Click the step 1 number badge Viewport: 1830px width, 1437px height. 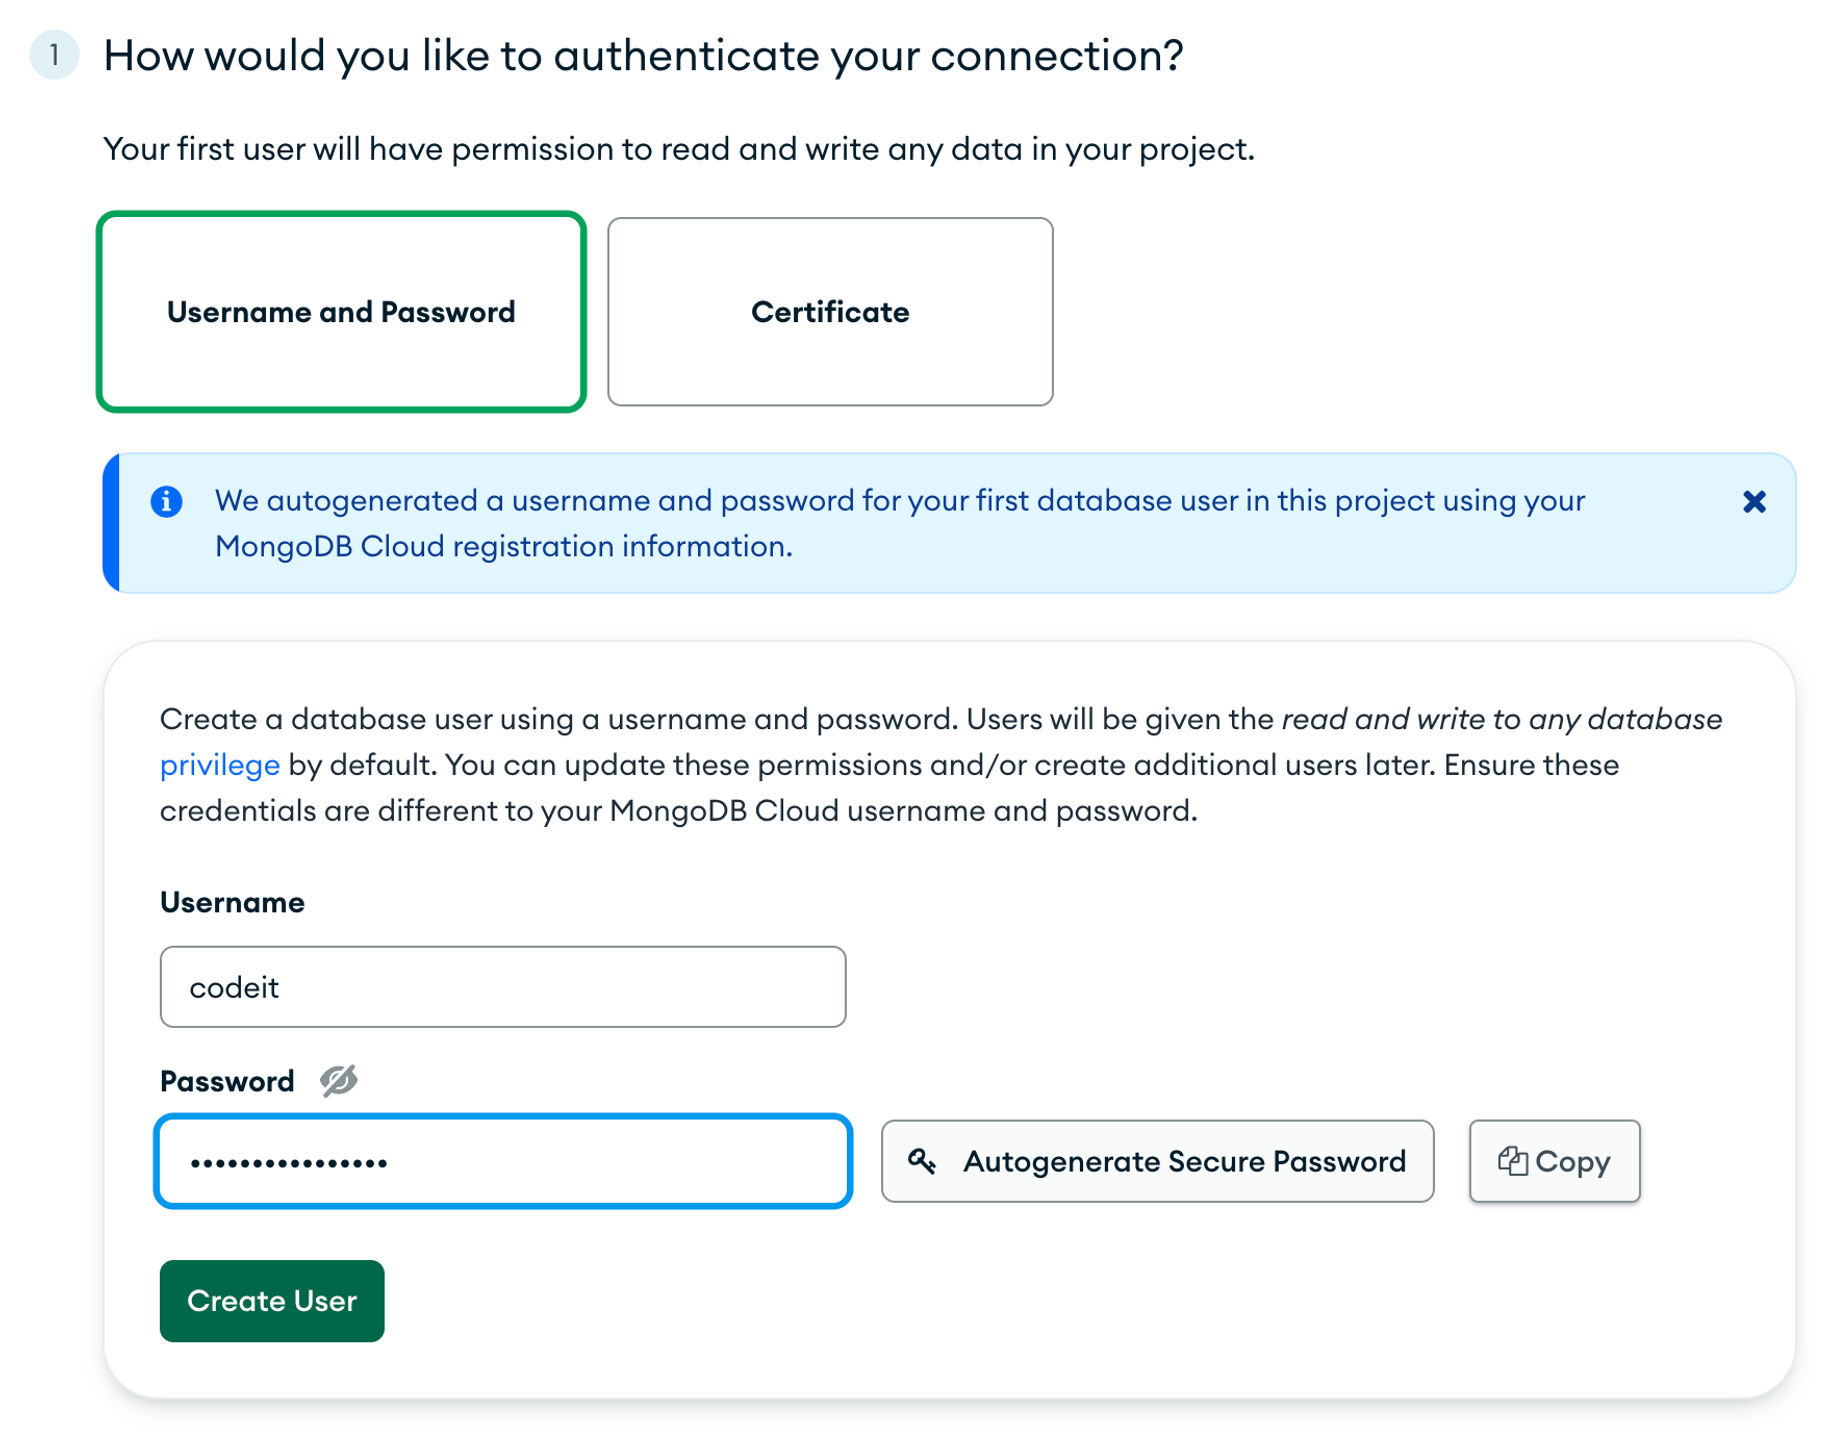[54, 54]
